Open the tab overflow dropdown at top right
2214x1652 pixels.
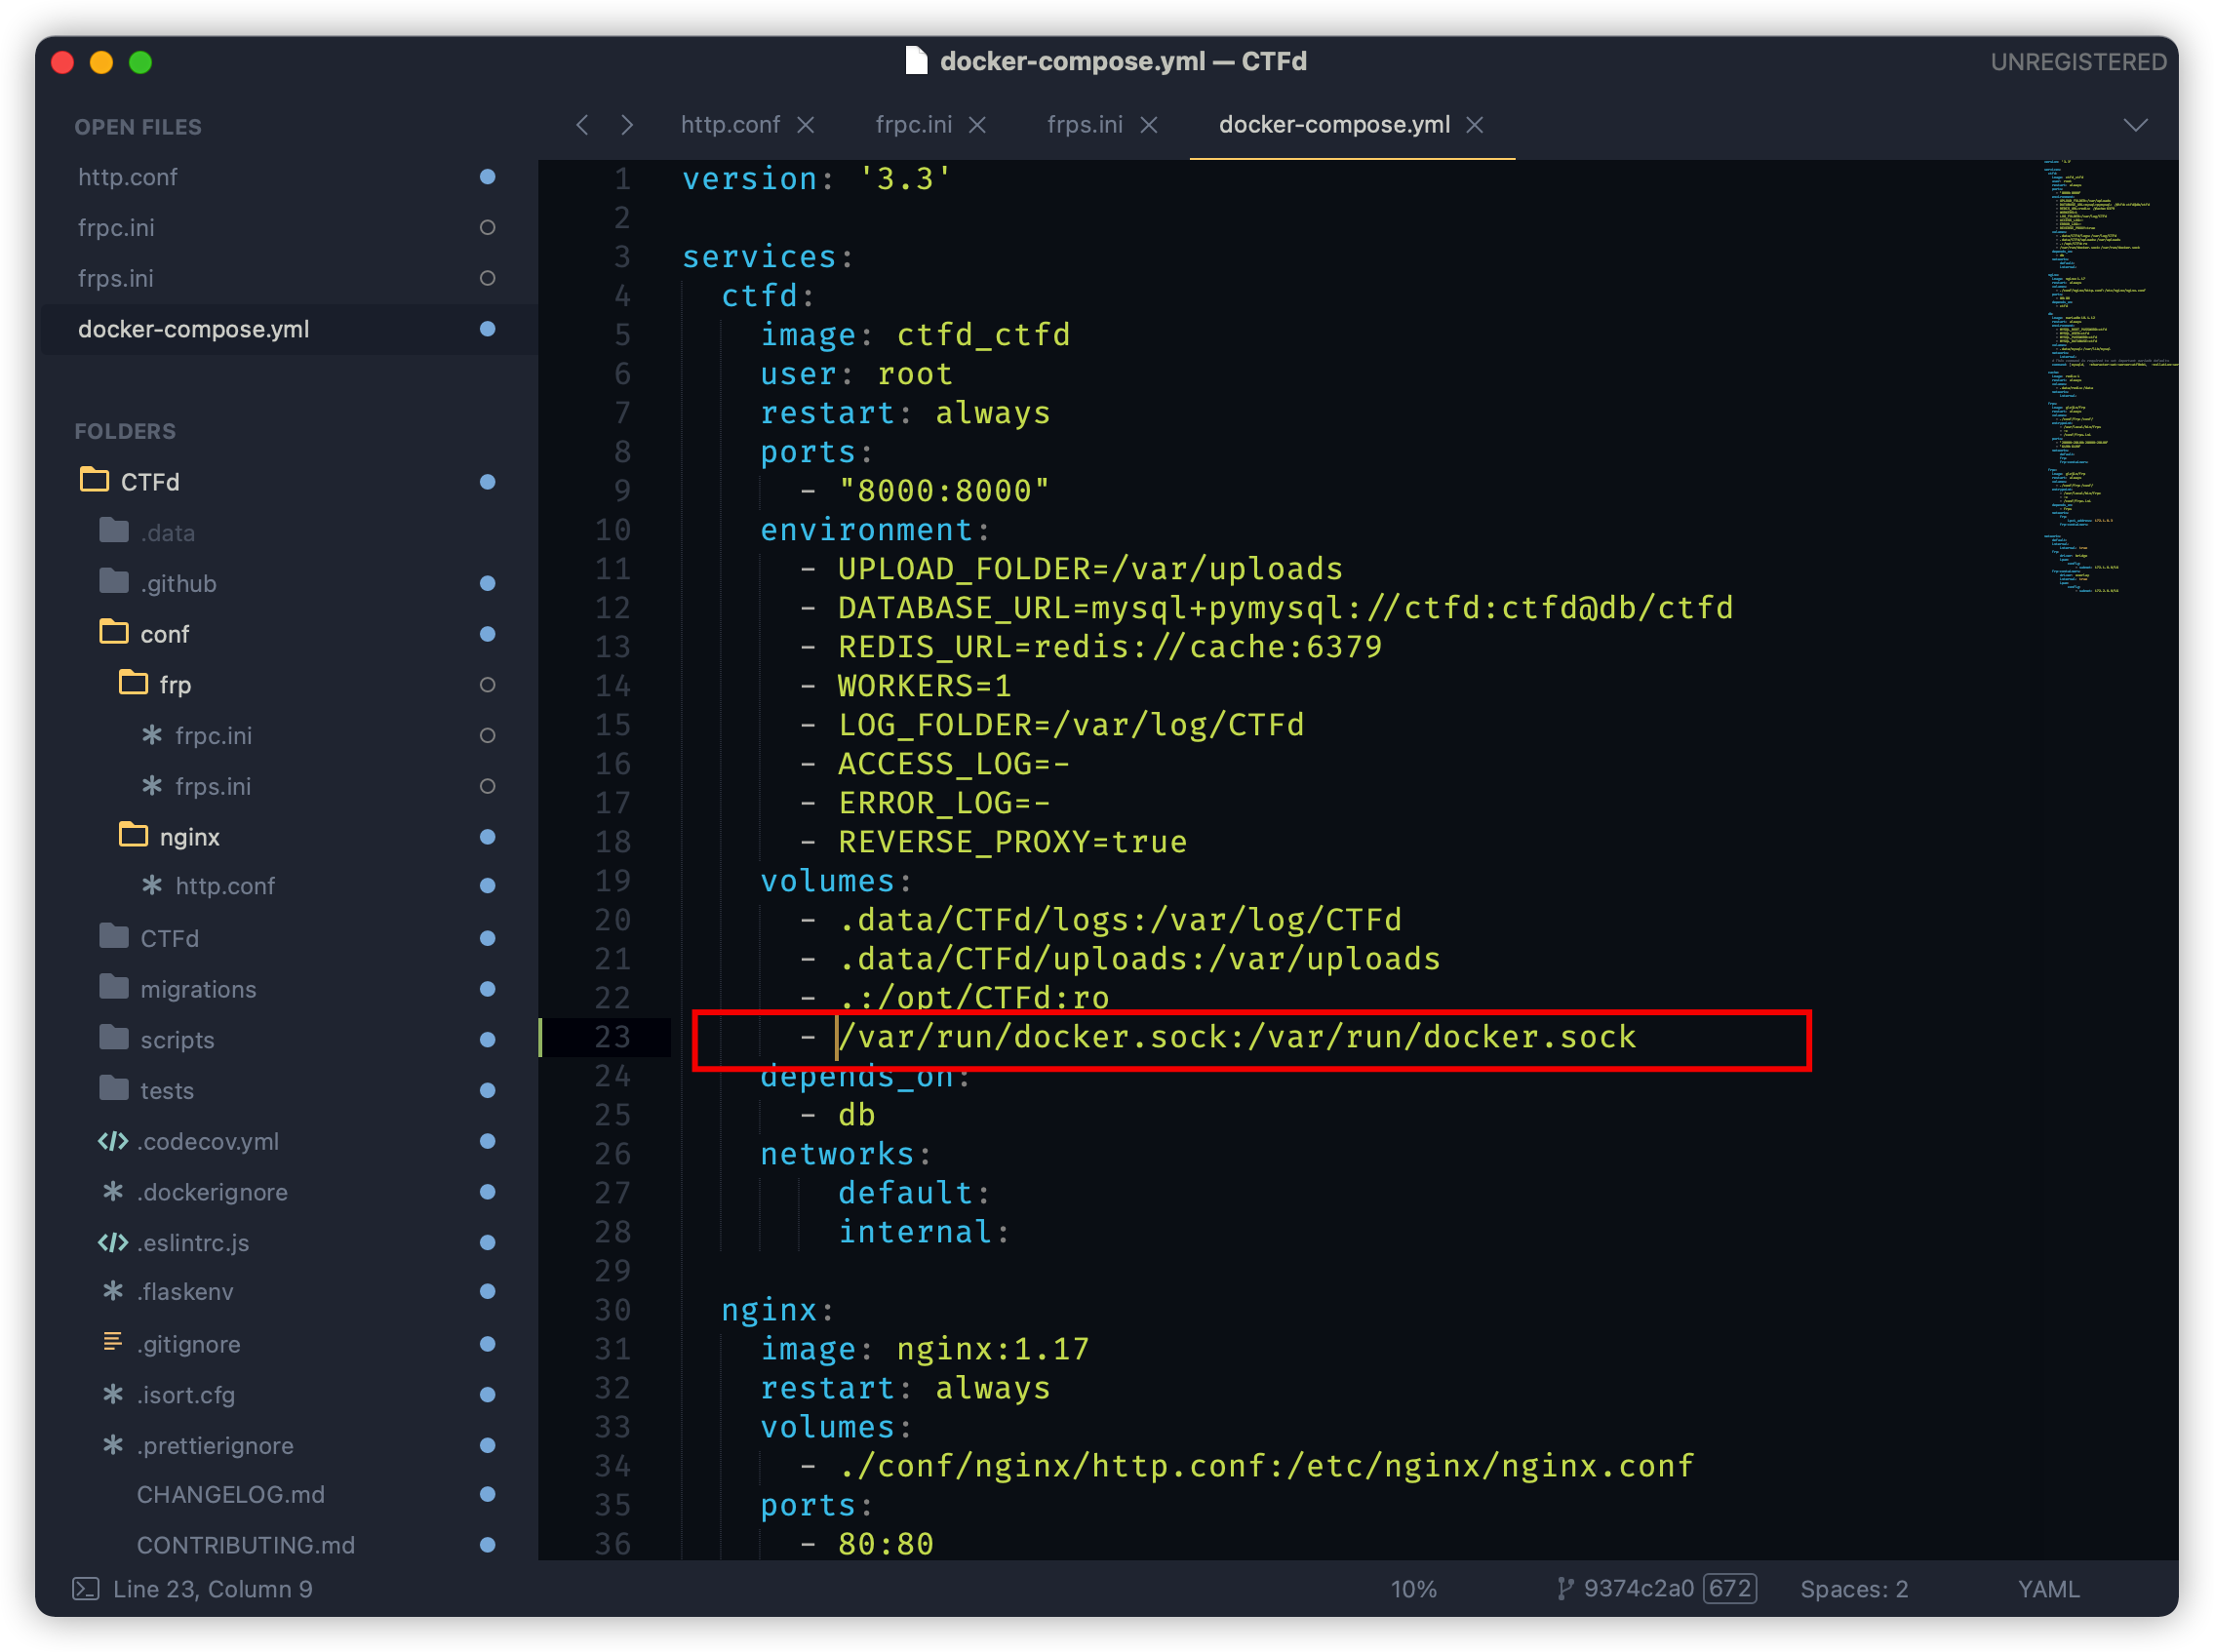click(x=2136, y=126)
